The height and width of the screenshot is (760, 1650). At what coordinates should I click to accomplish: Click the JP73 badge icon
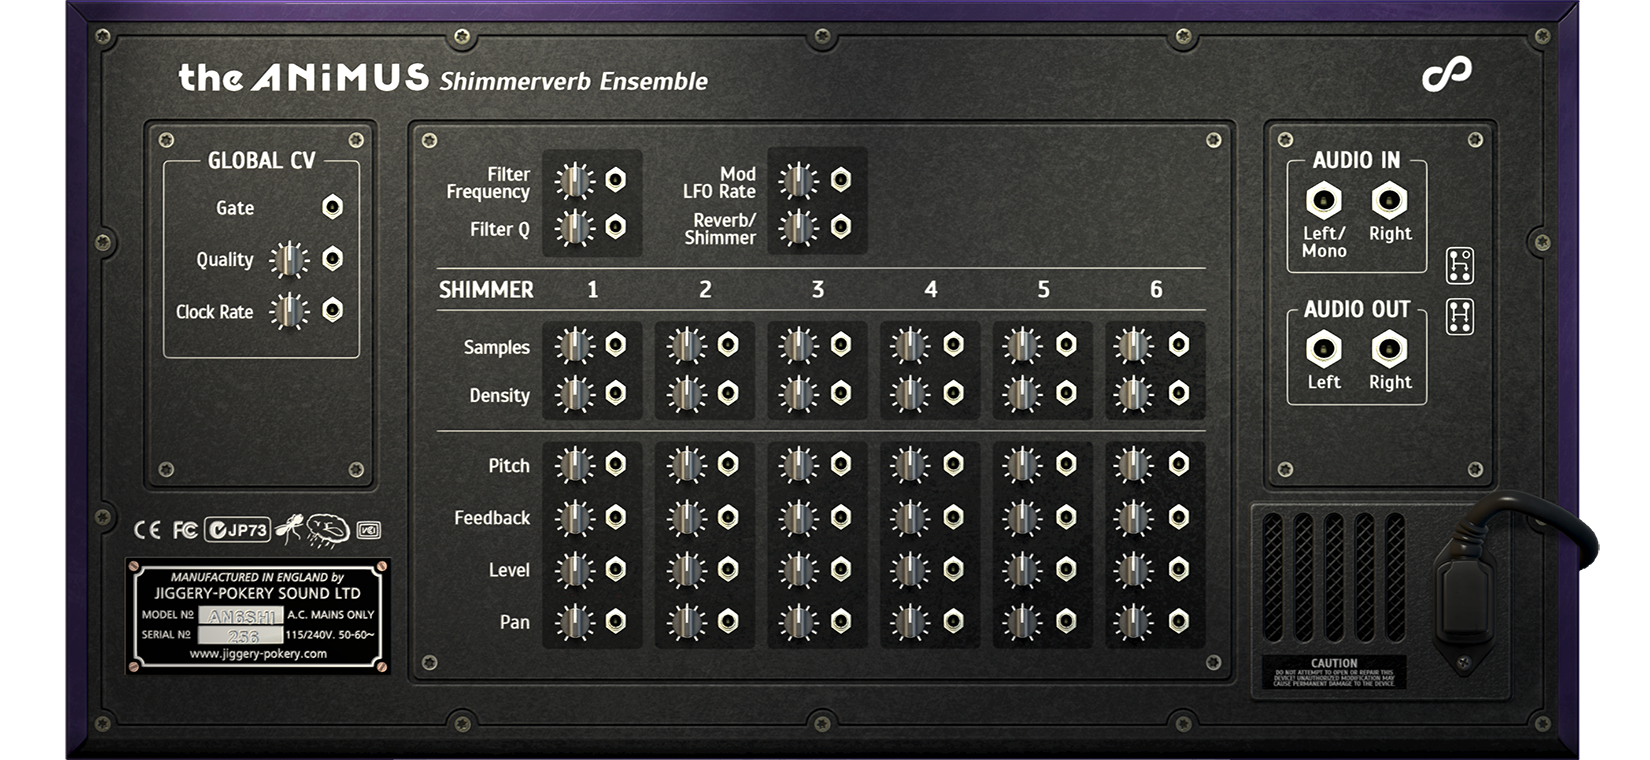(237, 530)
